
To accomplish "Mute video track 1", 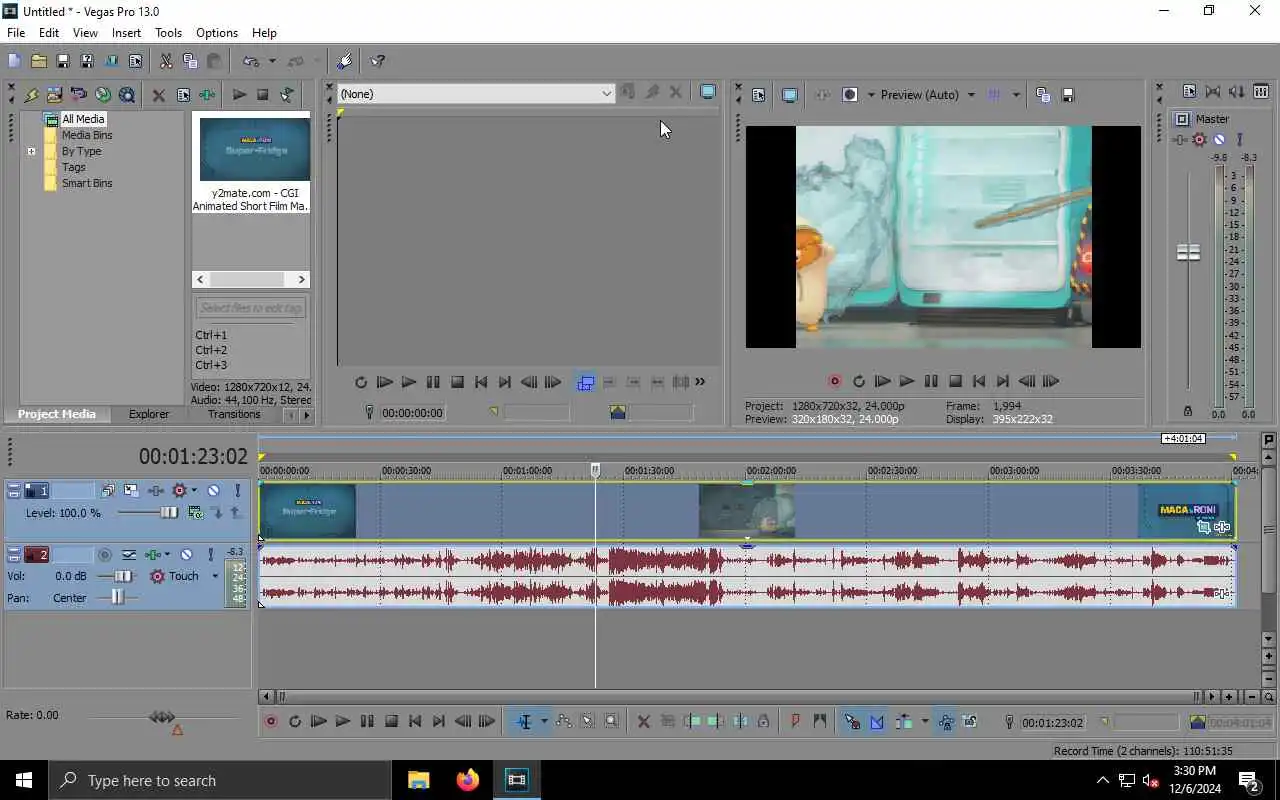I will click(x=213, y=490).
